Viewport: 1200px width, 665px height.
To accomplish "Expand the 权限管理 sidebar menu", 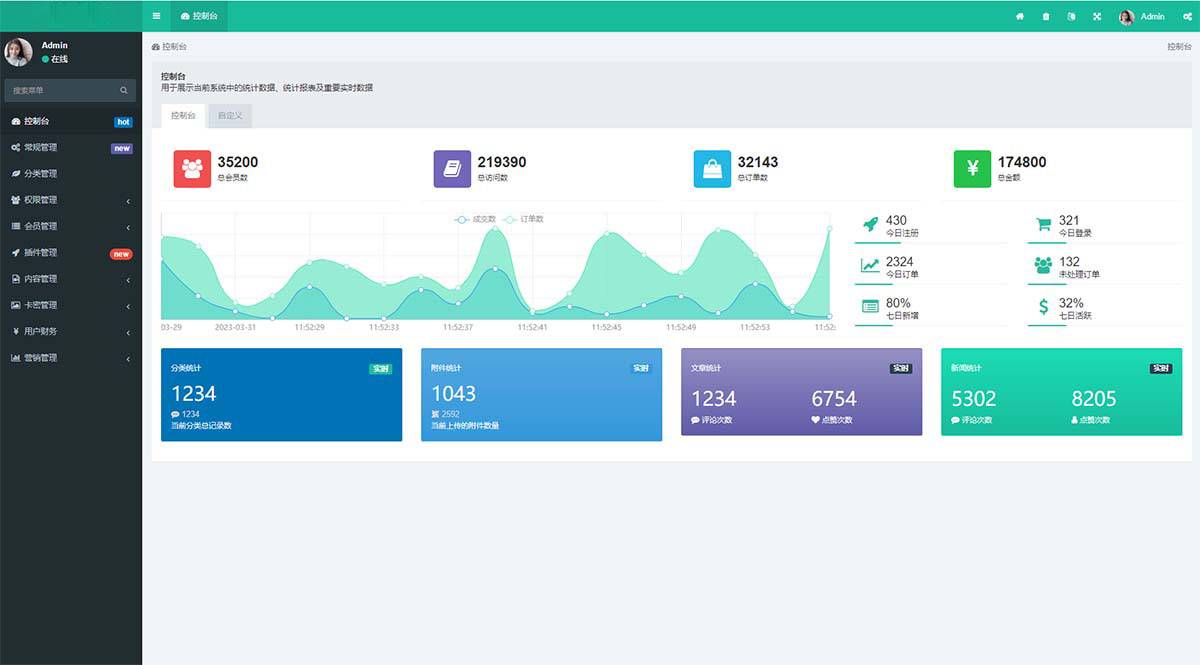I will coord(70,200).
